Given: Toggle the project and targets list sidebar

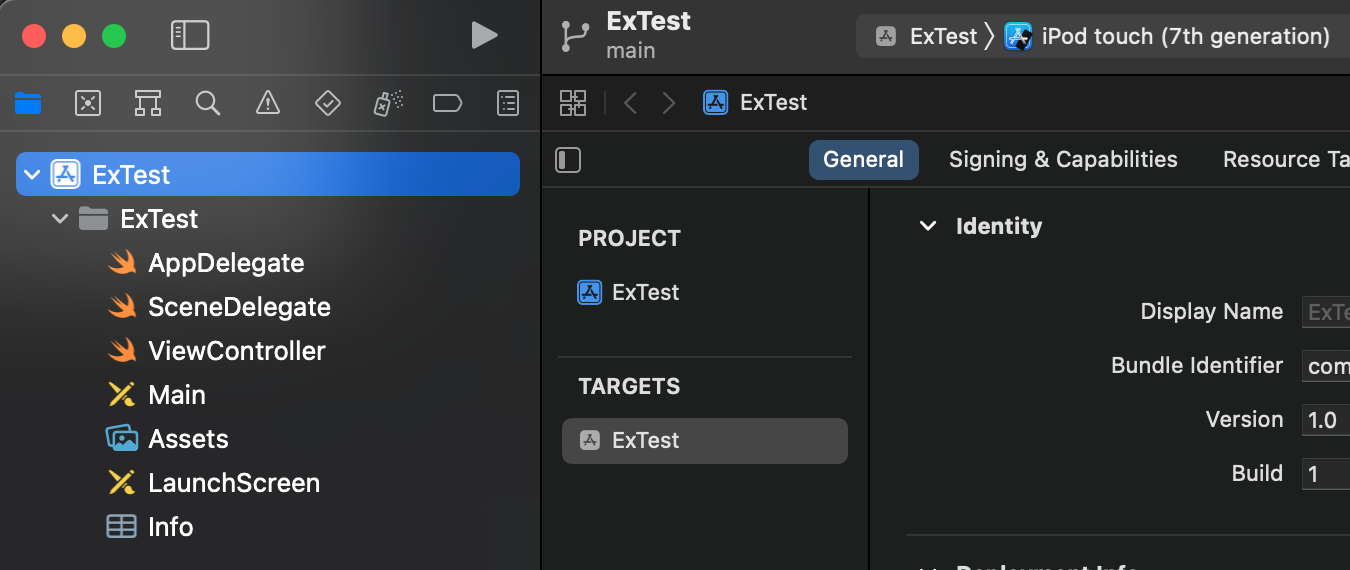Looking at the screenshot, I should point(568,160).
